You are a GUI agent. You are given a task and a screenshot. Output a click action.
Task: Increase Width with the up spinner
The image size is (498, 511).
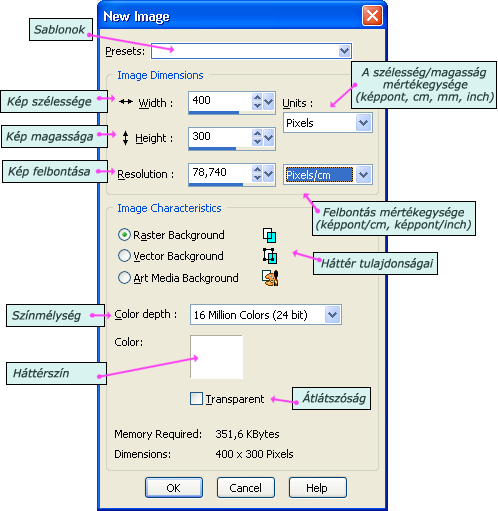[x=257, y=98]
